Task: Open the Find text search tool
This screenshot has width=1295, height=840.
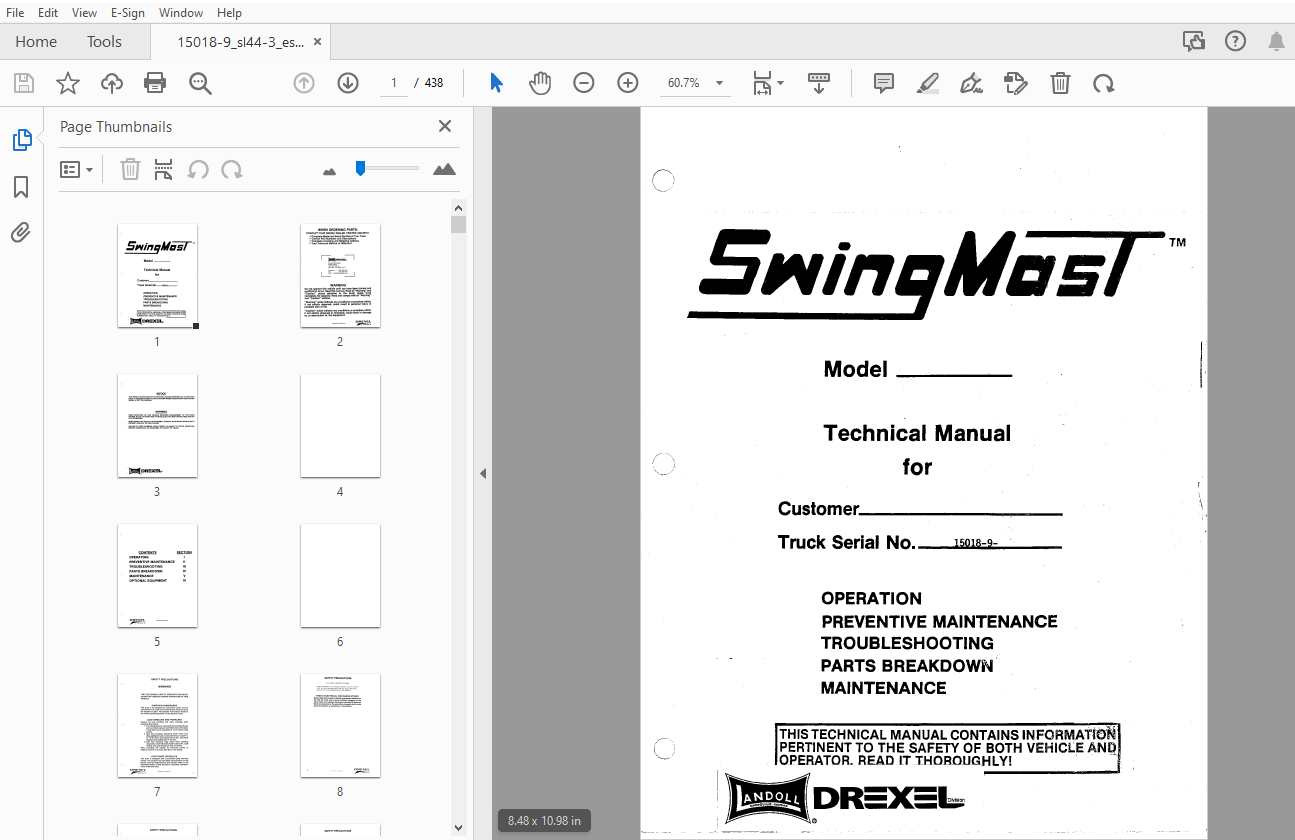Action: tap(200, 83)
